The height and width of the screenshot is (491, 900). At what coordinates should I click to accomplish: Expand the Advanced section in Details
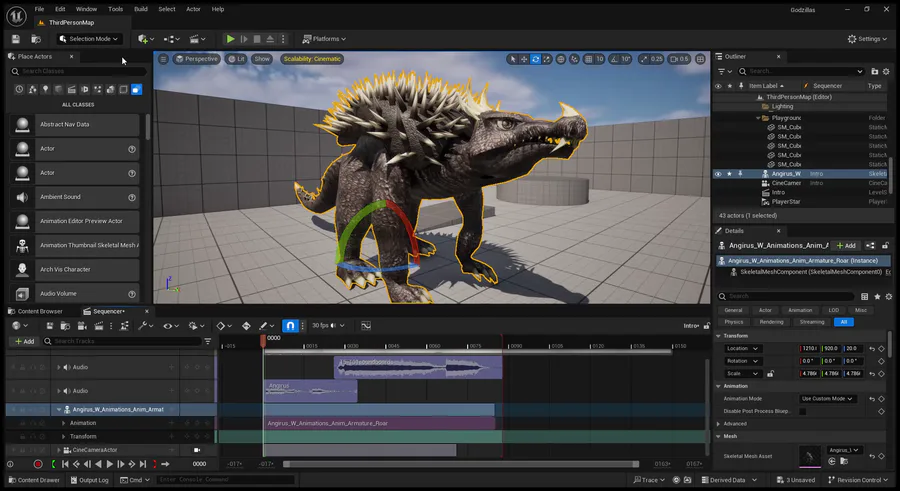click(x=719, y=424)
